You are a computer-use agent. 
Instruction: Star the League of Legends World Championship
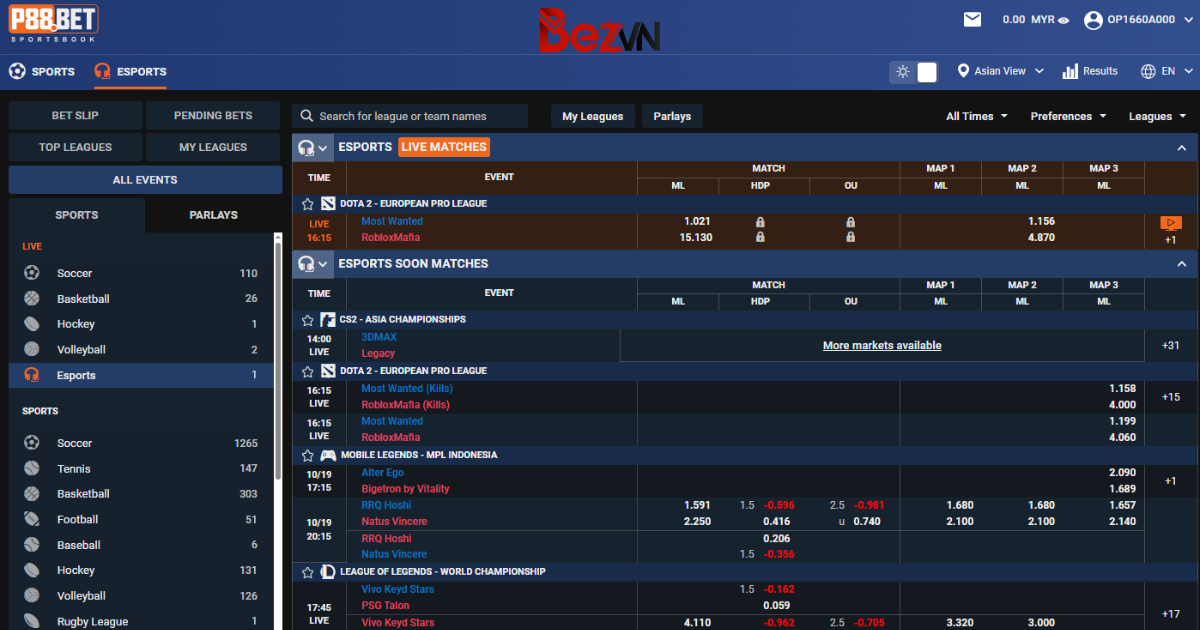coord(308,572)
